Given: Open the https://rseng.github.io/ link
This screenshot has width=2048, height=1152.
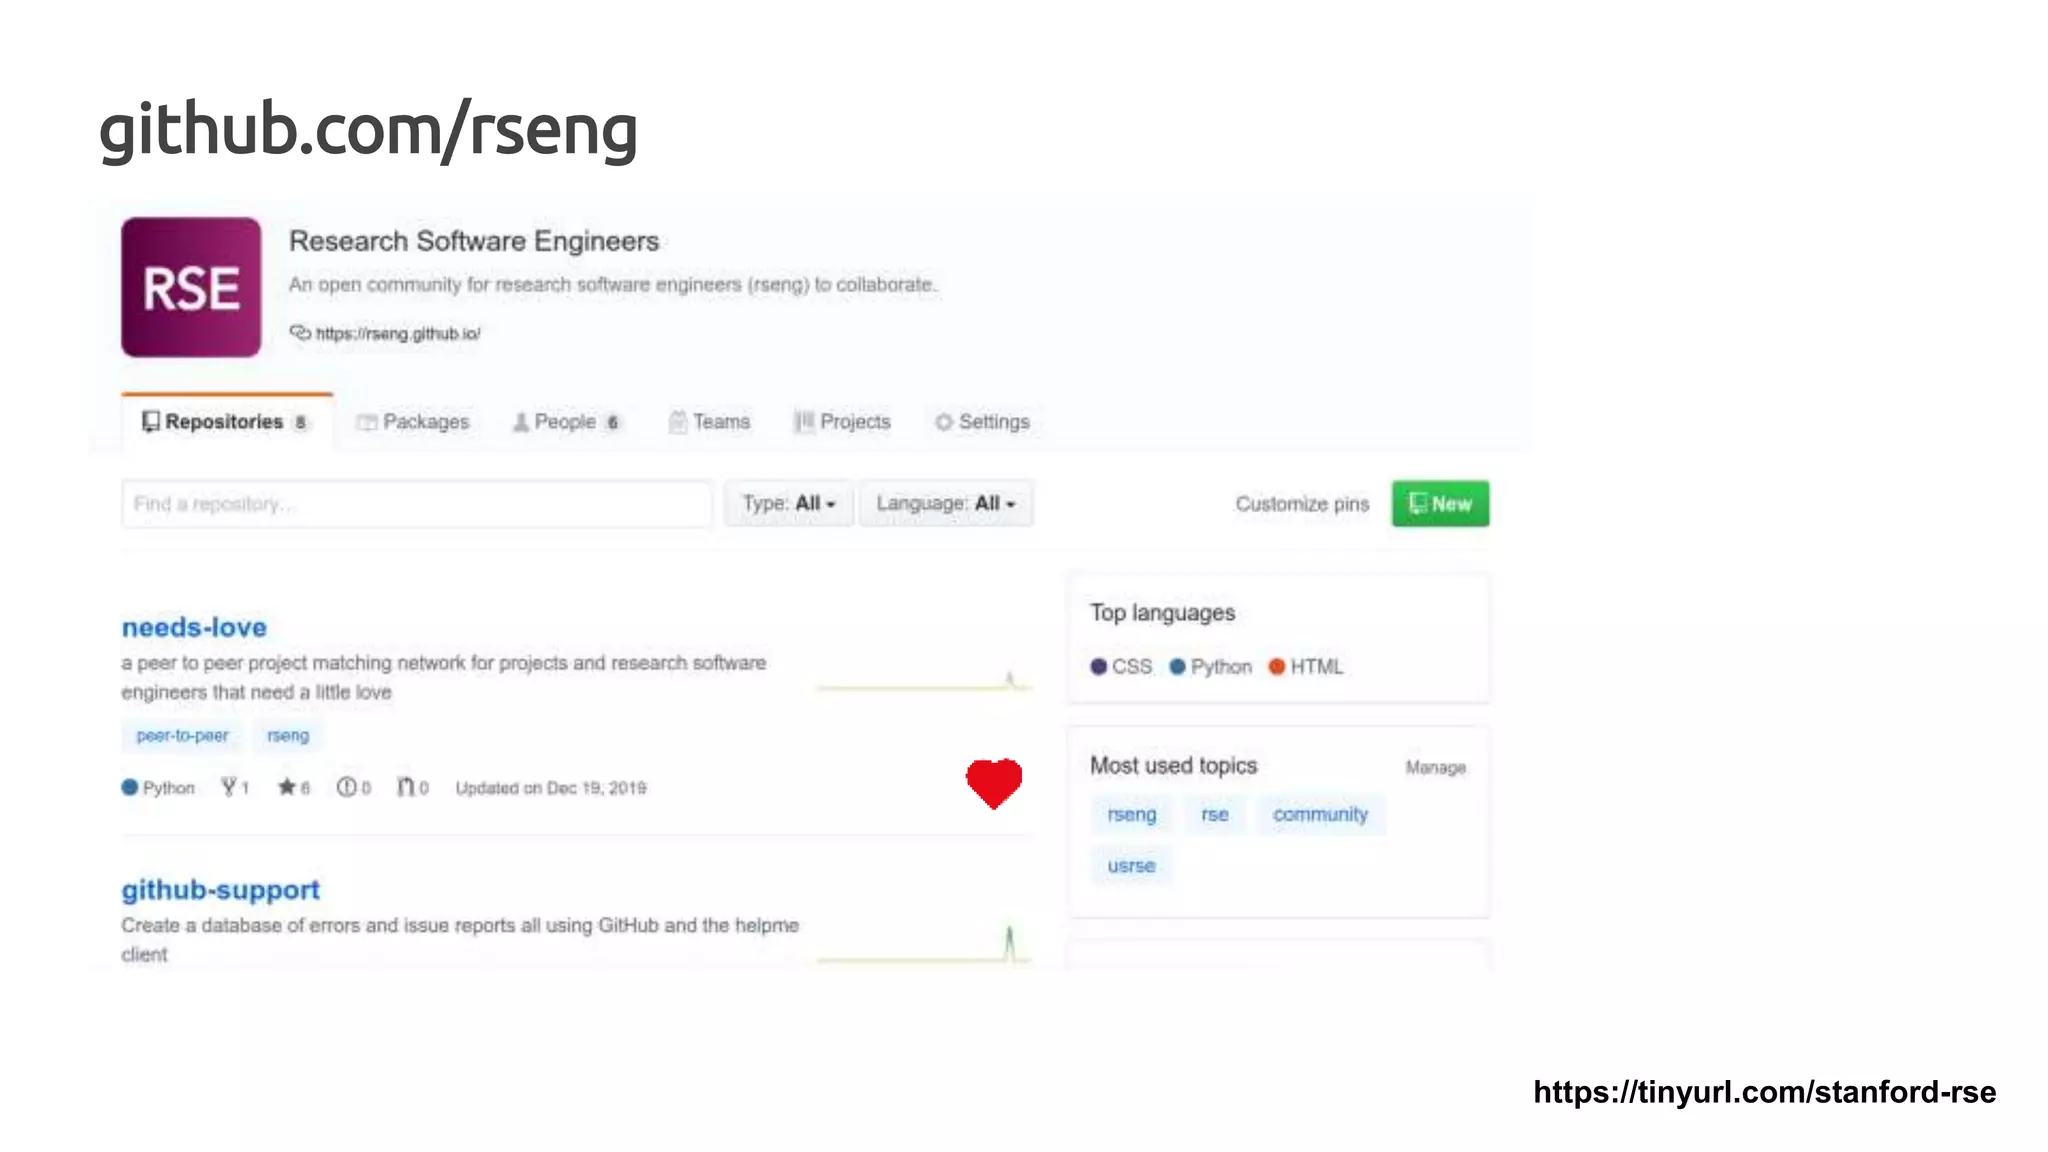Looking at the screenshot, I should click(398, 333).
